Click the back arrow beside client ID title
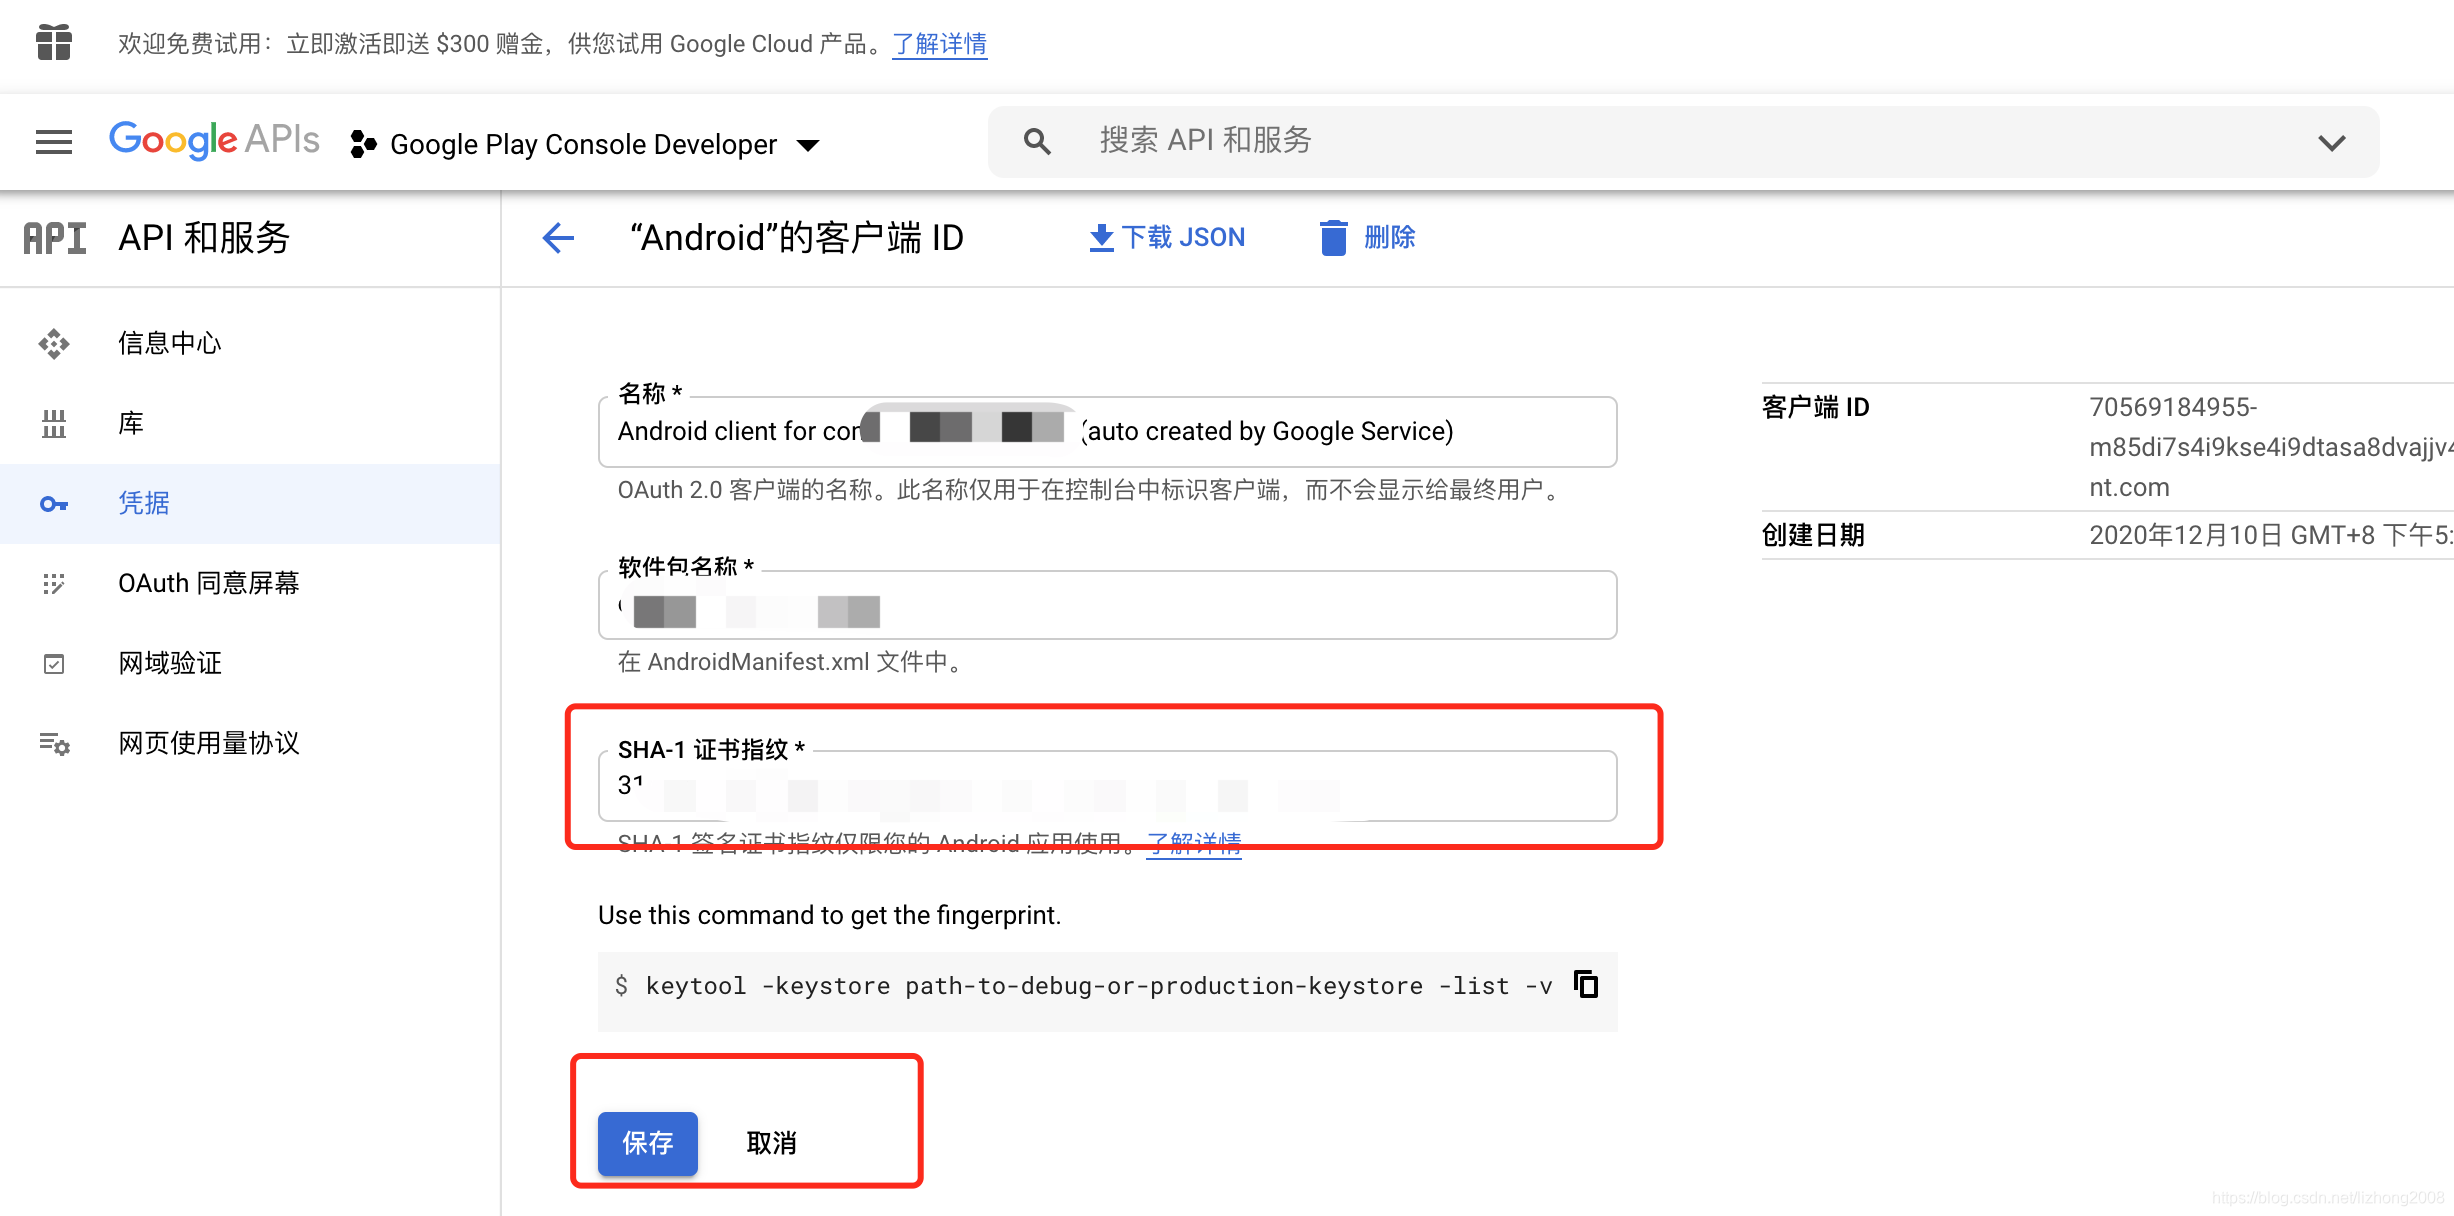2454x1216 pixels. (x=558, y=238)
